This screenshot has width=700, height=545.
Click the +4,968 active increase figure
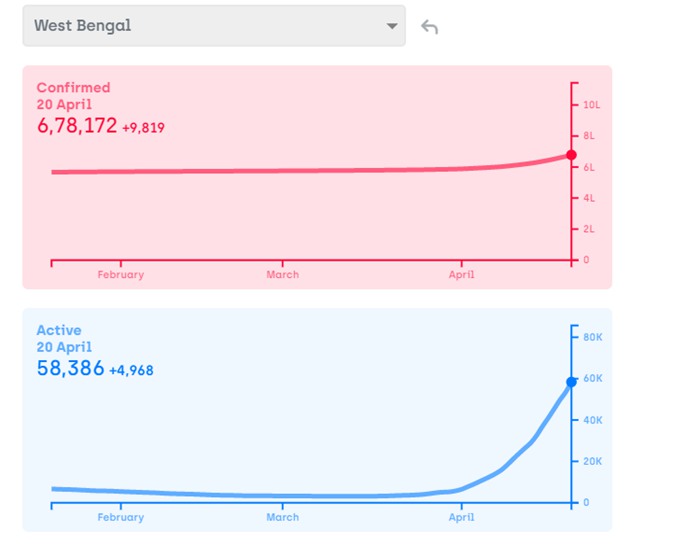tap(131, 371)
